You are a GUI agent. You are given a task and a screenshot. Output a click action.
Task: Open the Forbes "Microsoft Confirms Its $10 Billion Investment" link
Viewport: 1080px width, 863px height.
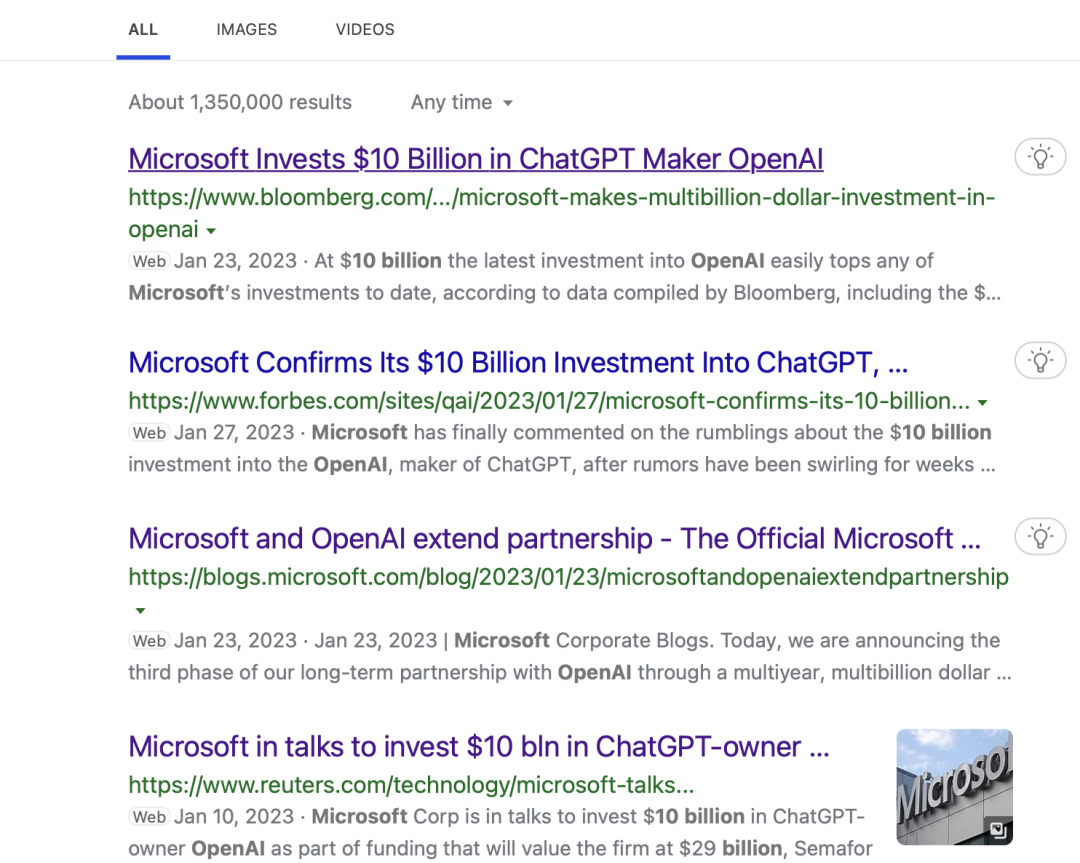pos(518,362)
